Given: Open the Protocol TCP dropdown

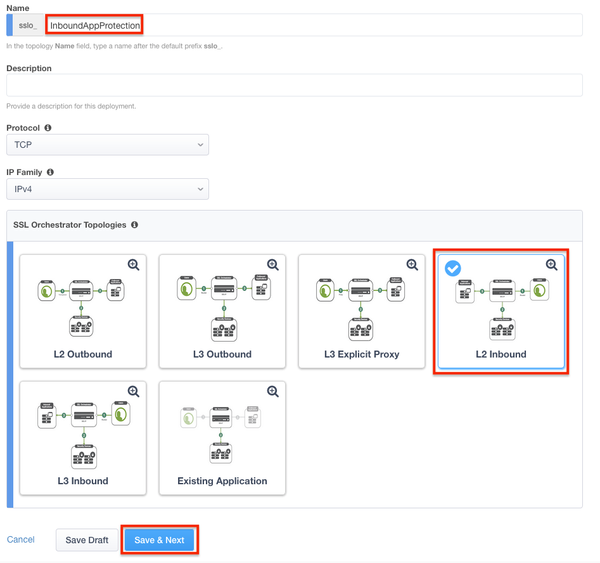Looking at the screenshot, I should (107, 145).
